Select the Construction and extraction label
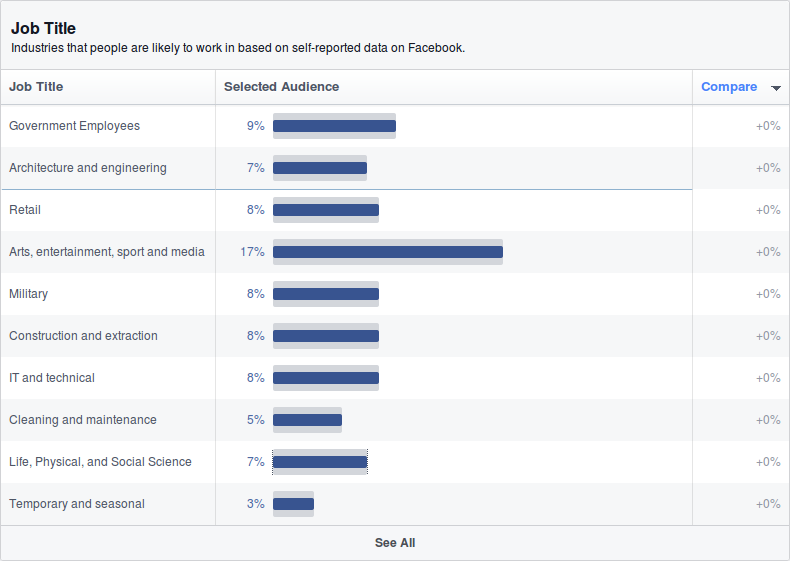This screenshot has height=561, width=790. [83, 336]
